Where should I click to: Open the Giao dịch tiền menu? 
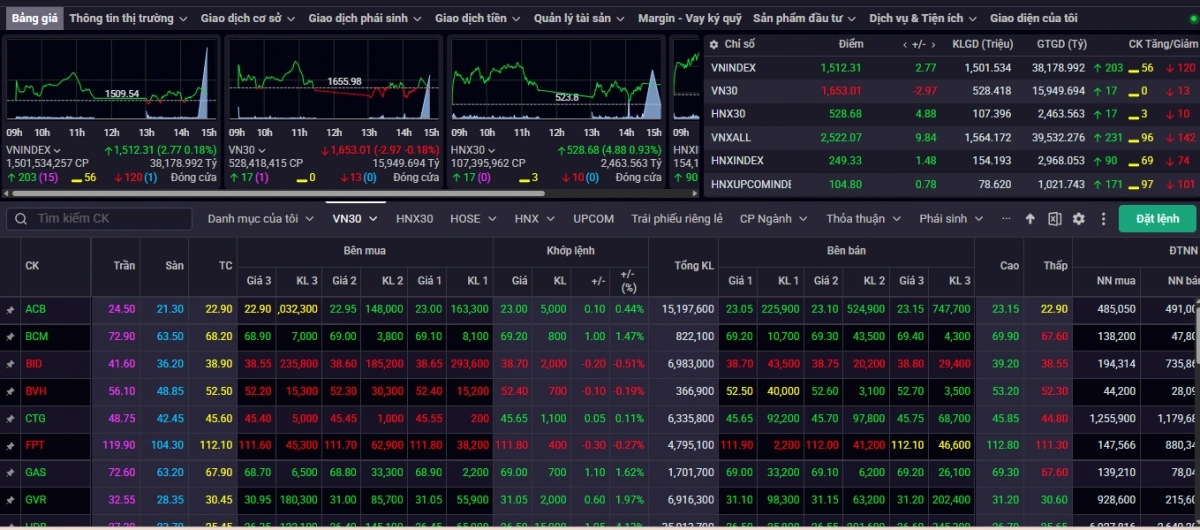click(x=478, y=18)
